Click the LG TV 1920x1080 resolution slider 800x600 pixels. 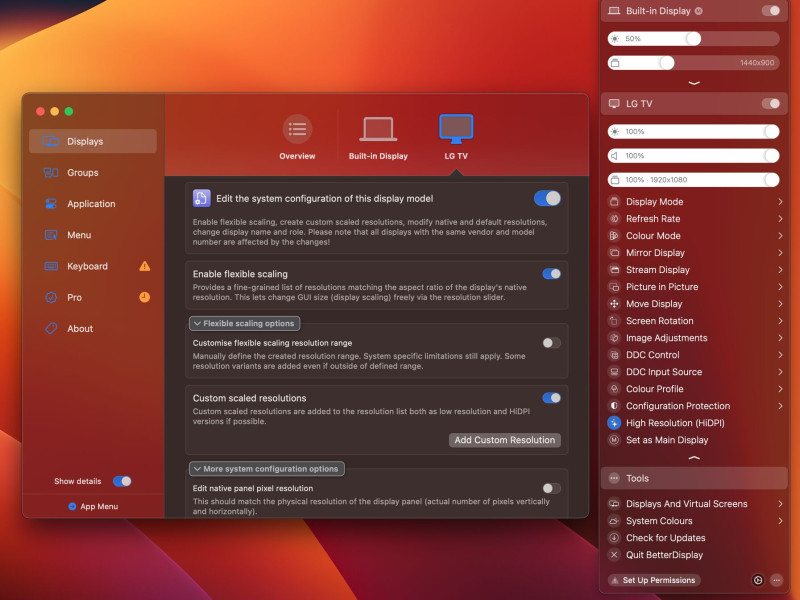click(x=694, y=180)
